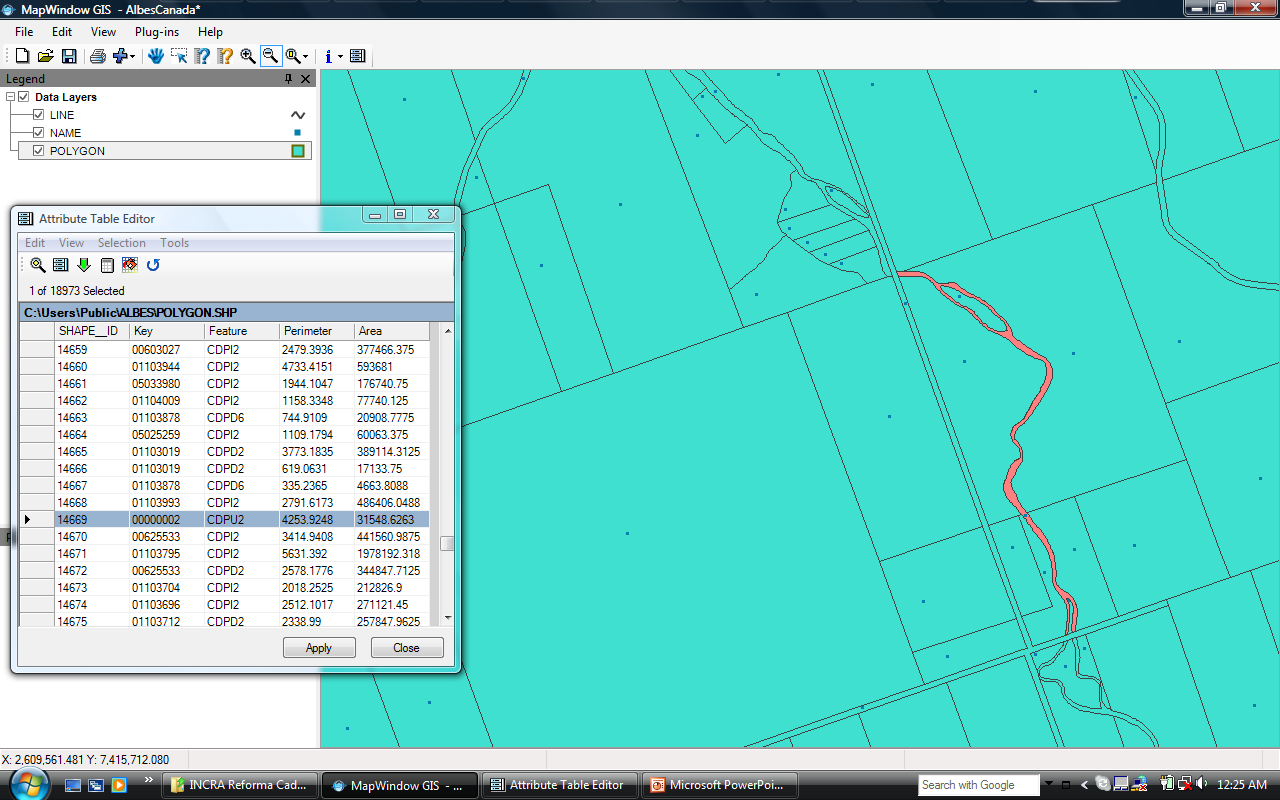Activate the Select features tool
The image size is (1280, 800).
[x=179, y=56]
